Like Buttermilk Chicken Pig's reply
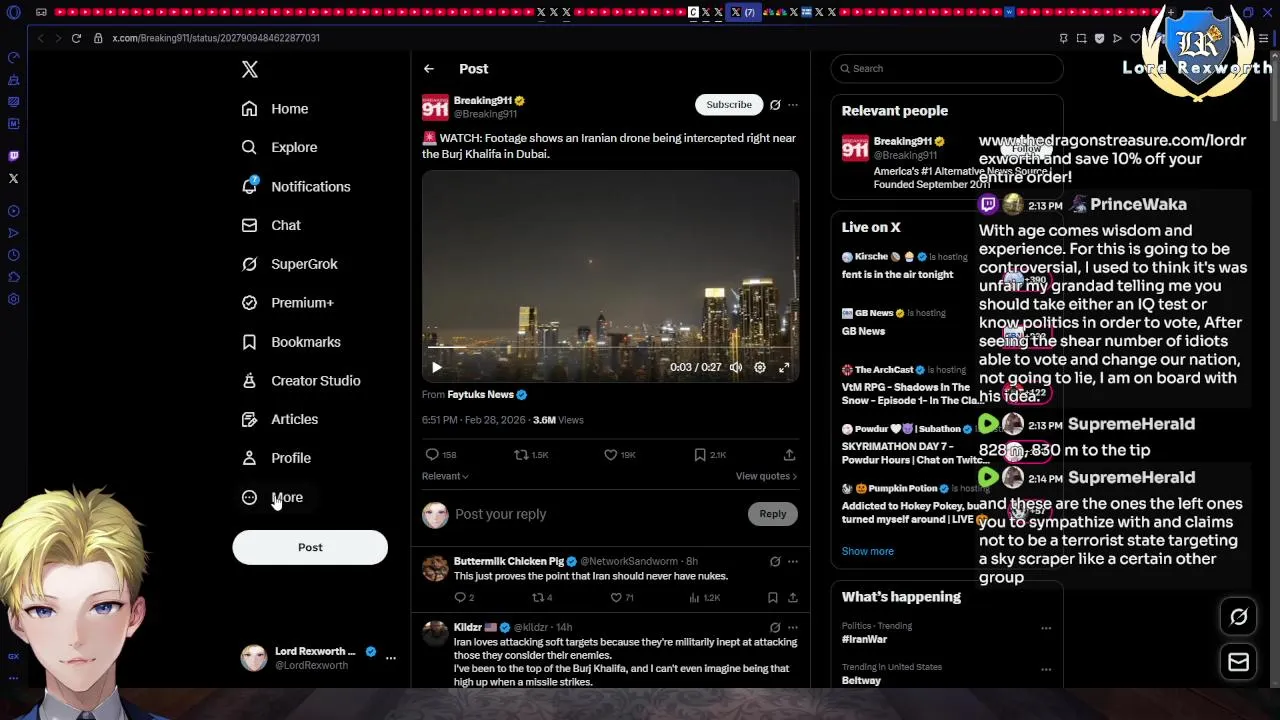This screenshot has width=1280, height=720. 622,598
